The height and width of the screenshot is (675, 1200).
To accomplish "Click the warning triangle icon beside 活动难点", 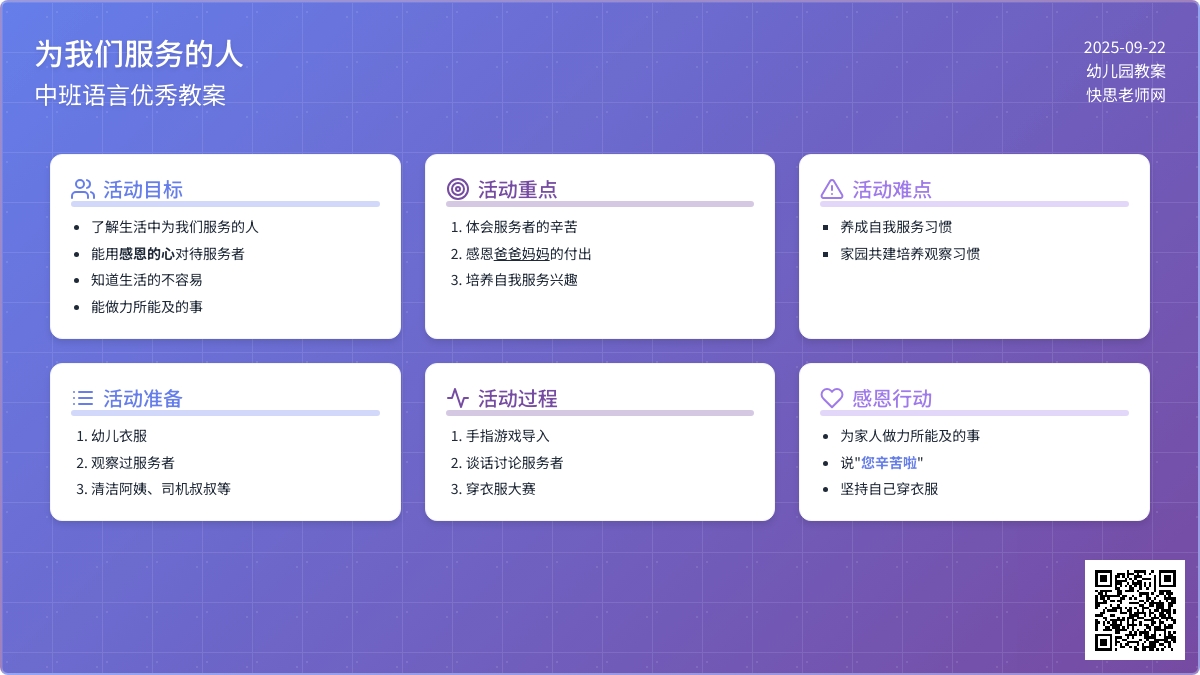I will click(x=831, y=189).
